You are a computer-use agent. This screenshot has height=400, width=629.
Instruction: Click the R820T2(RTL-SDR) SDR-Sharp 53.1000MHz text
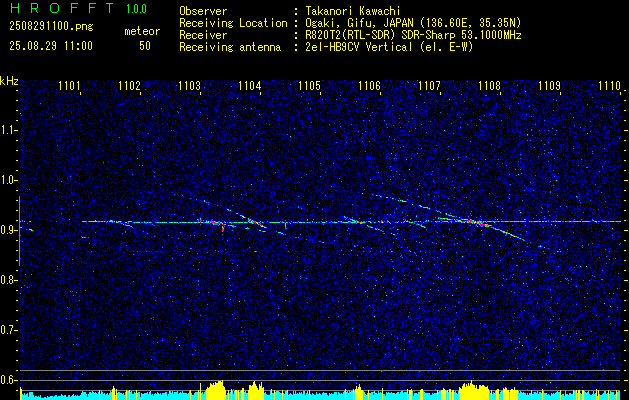coord(413,35)
